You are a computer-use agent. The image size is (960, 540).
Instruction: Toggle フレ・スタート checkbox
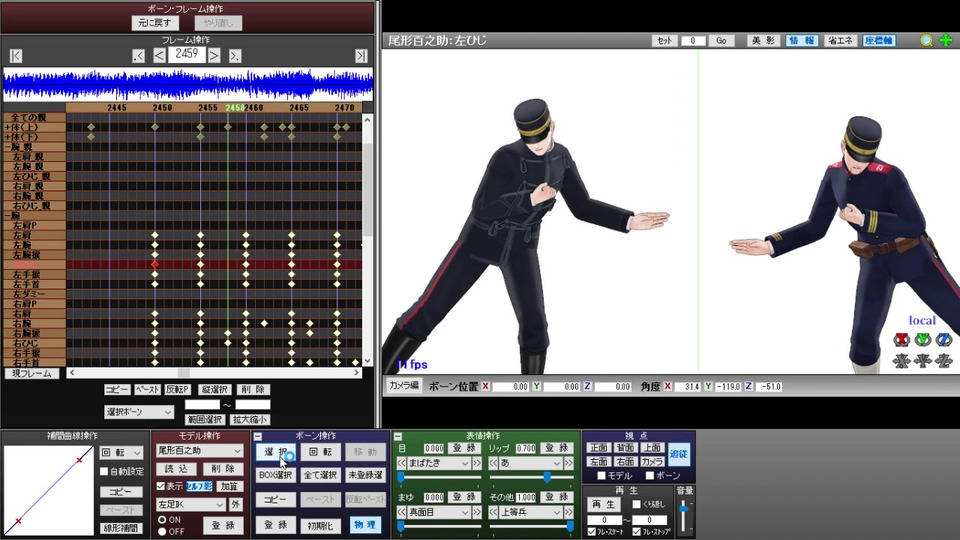(591, 531)
